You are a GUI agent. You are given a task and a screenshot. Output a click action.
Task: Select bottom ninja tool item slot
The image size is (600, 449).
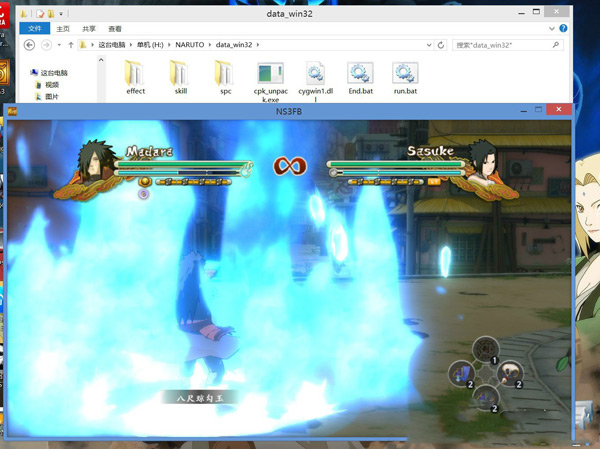coord(486,398)
